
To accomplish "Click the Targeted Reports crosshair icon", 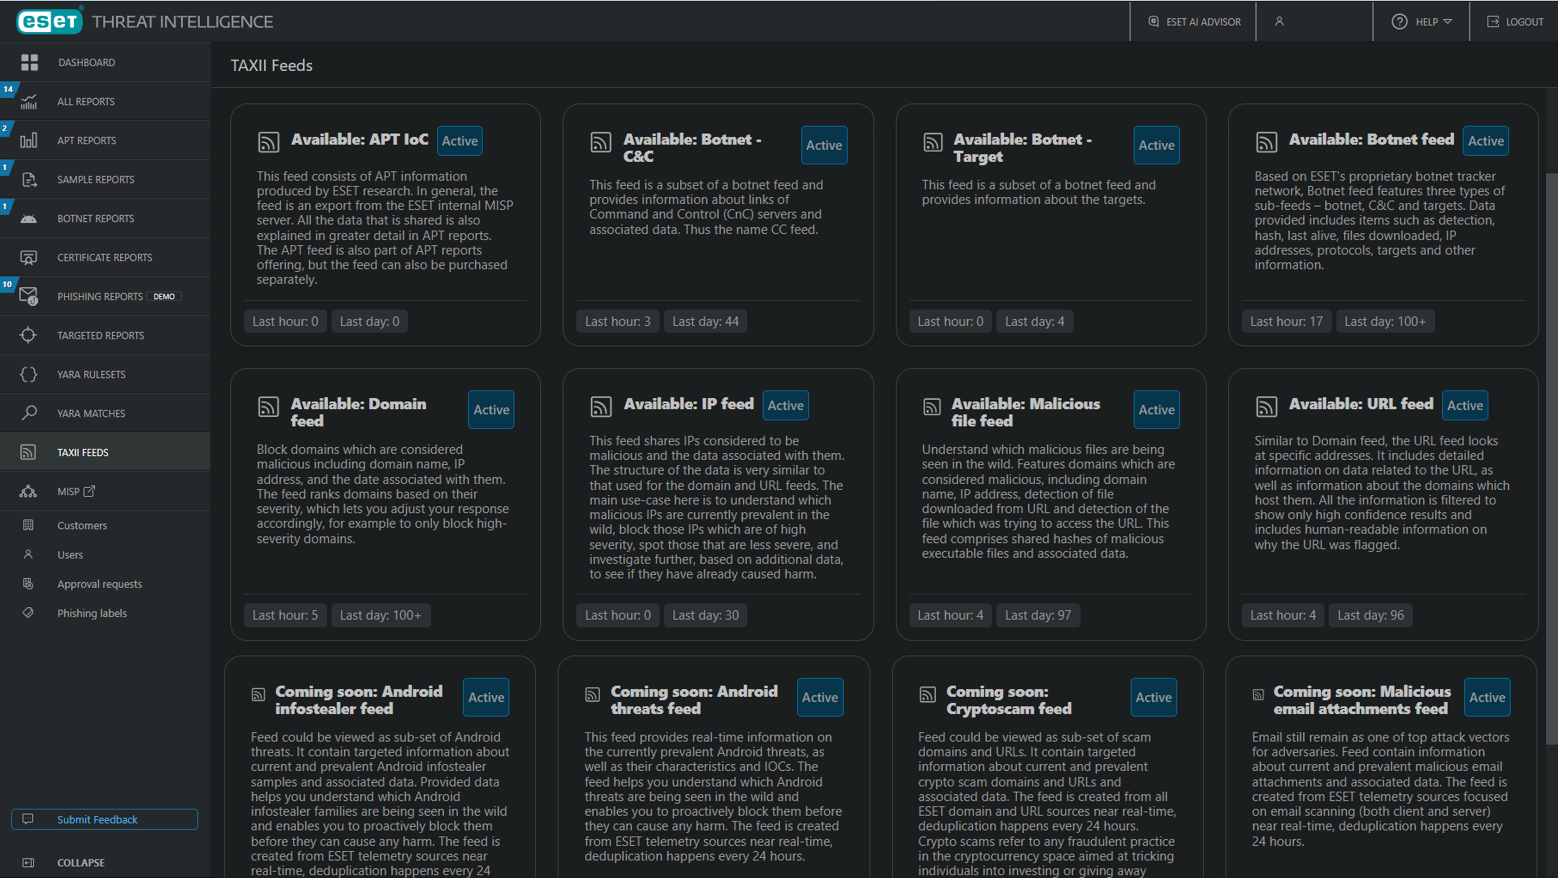I will point(29,335).
